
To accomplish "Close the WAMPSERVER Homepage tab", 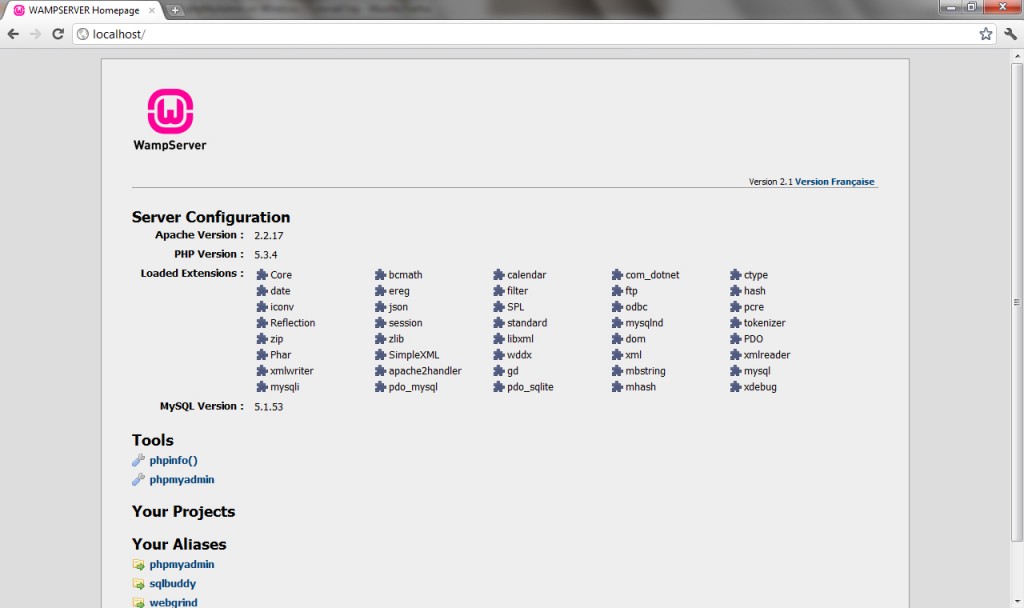I will pos(152,10).
